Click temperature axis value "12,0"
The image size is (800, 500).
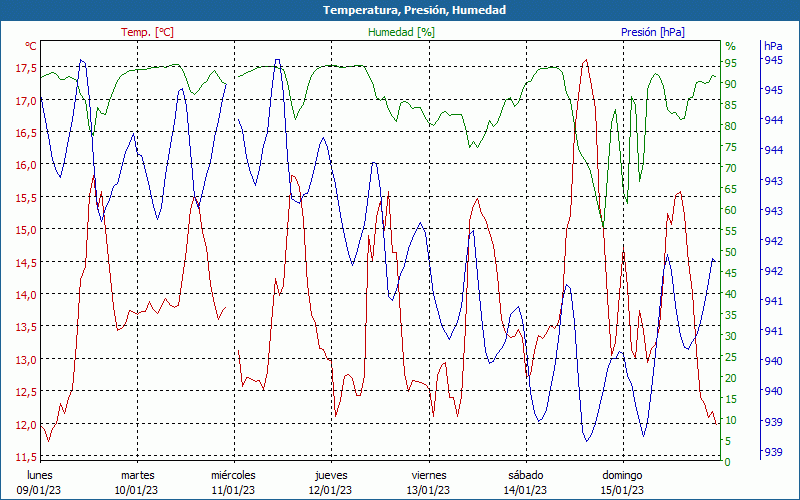click(26, 424)
